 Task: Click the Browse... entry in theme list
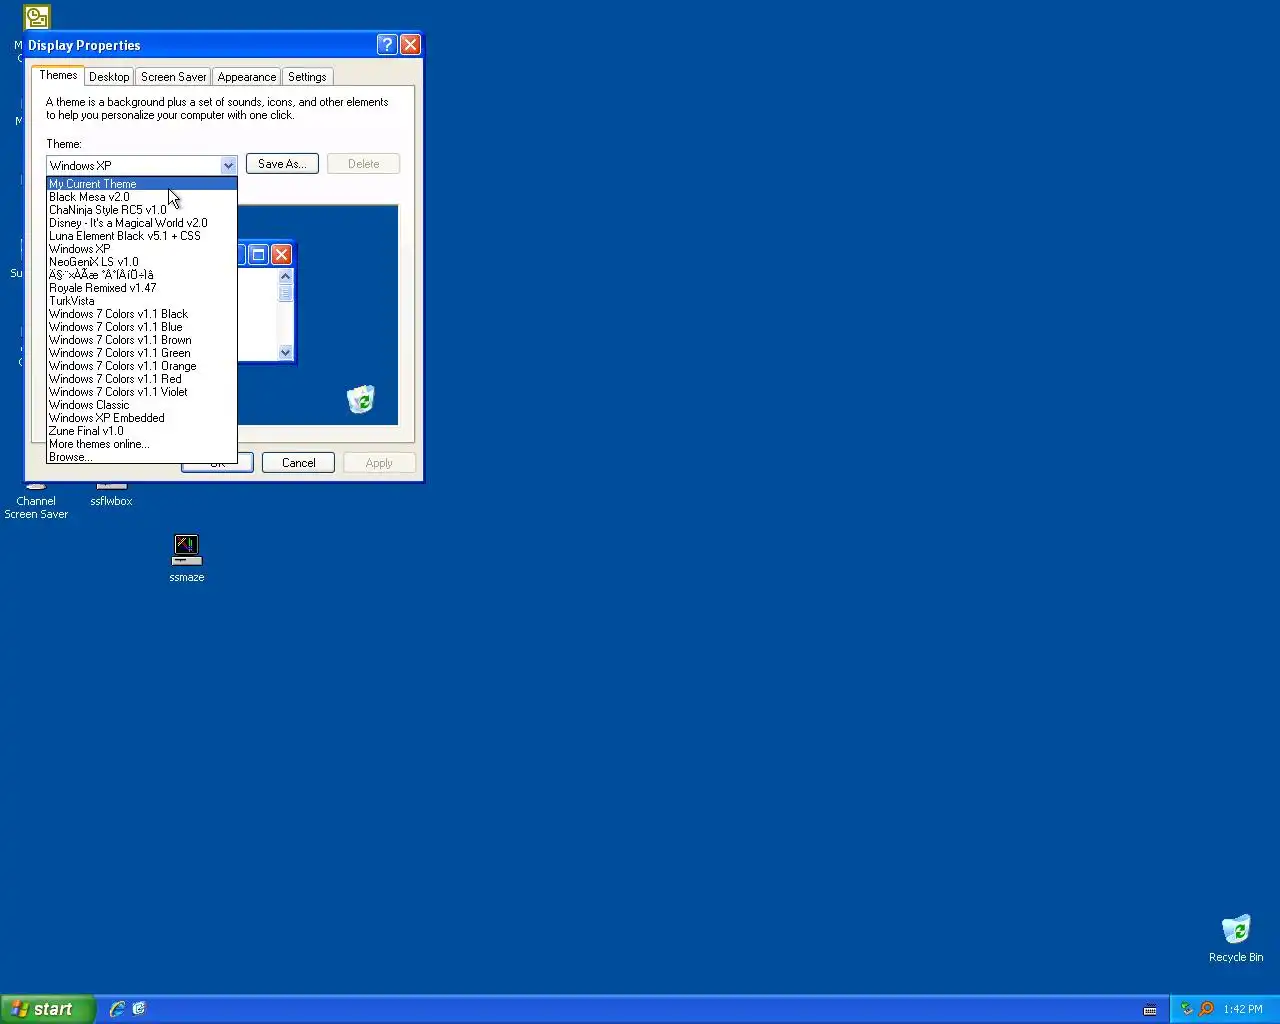tap(141, 457)
